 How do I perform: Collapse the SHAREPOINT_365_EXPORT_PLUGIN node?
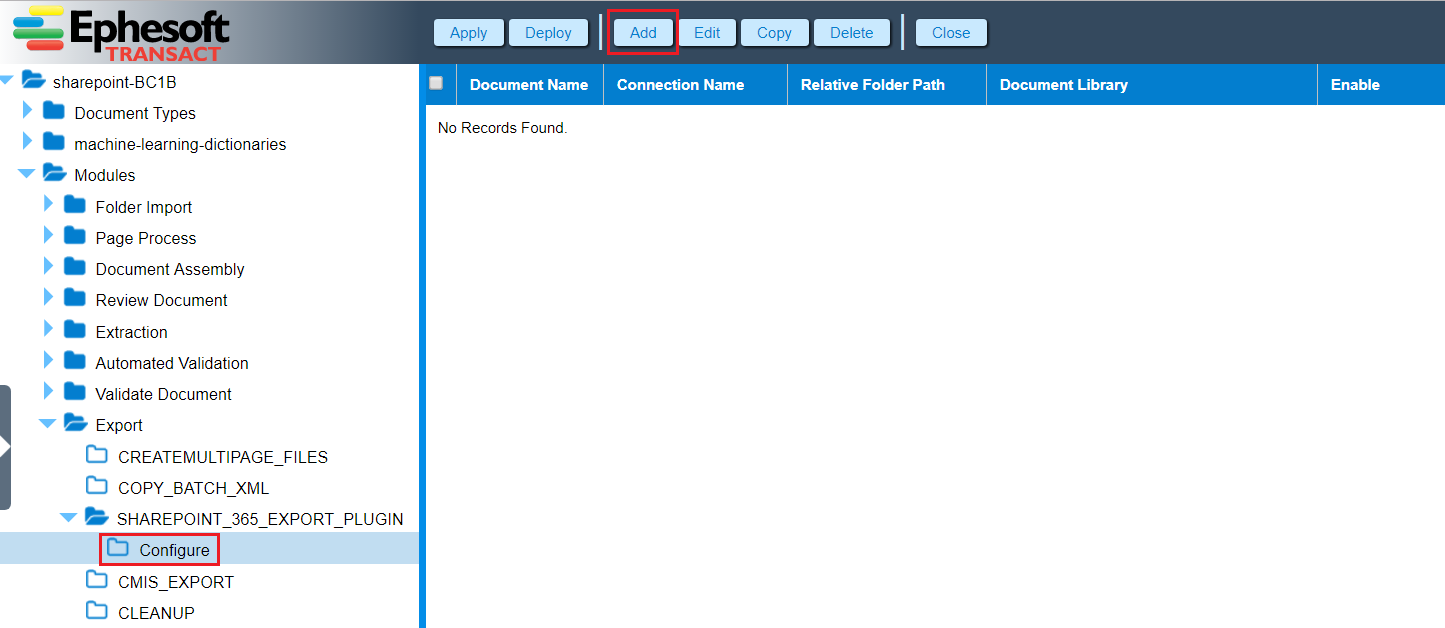point(69,518)
